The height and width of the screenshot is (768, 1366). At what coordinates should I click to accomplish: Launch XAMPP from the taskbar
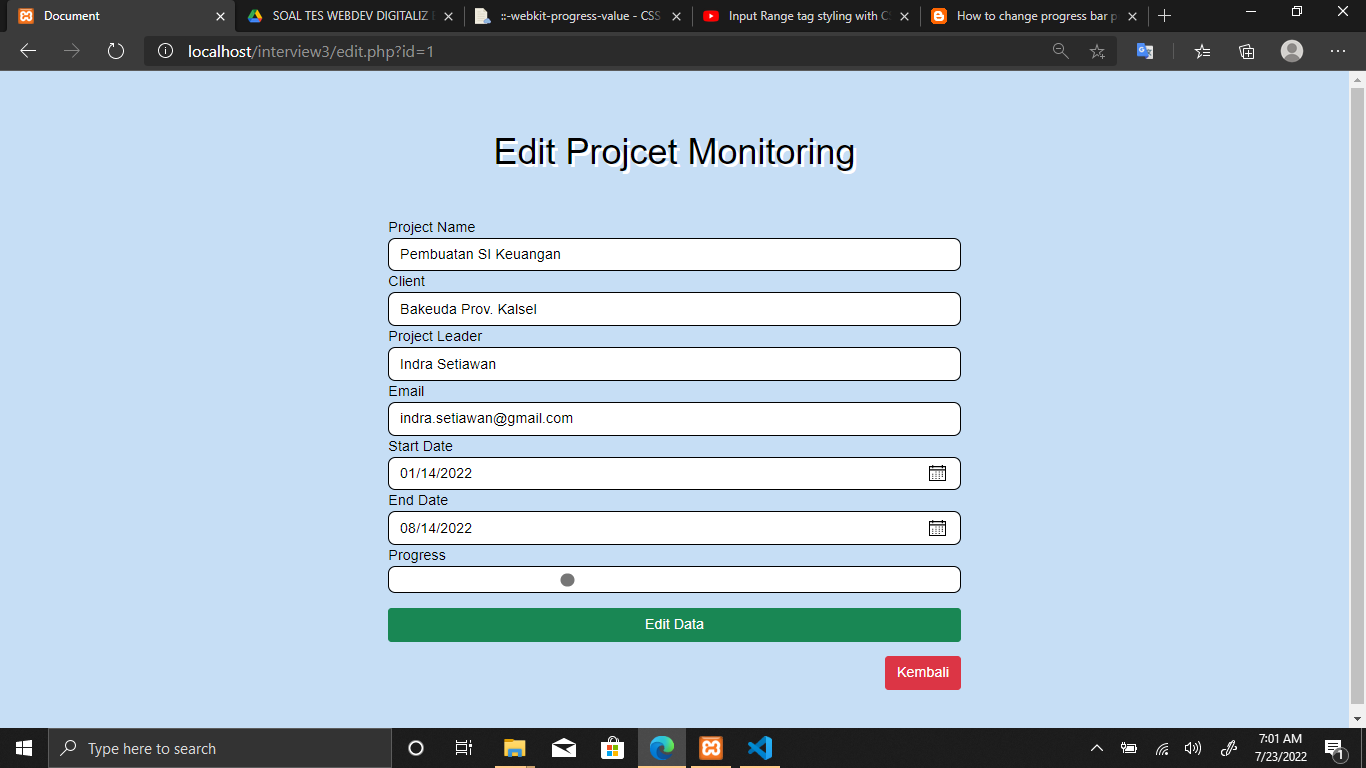pos(711,748)
